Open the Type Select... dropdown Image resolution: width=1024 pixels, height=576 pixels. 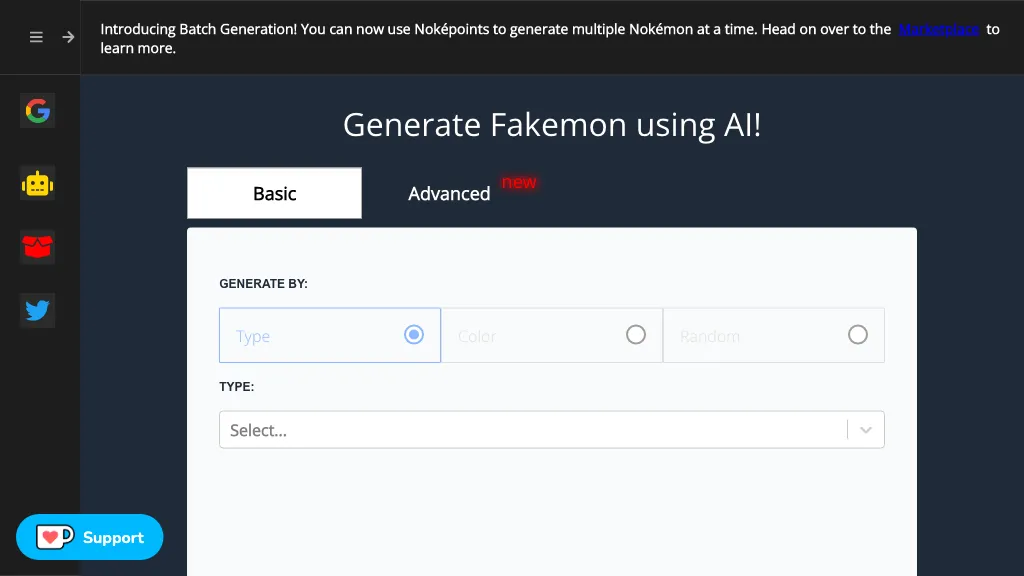[552, 429]
